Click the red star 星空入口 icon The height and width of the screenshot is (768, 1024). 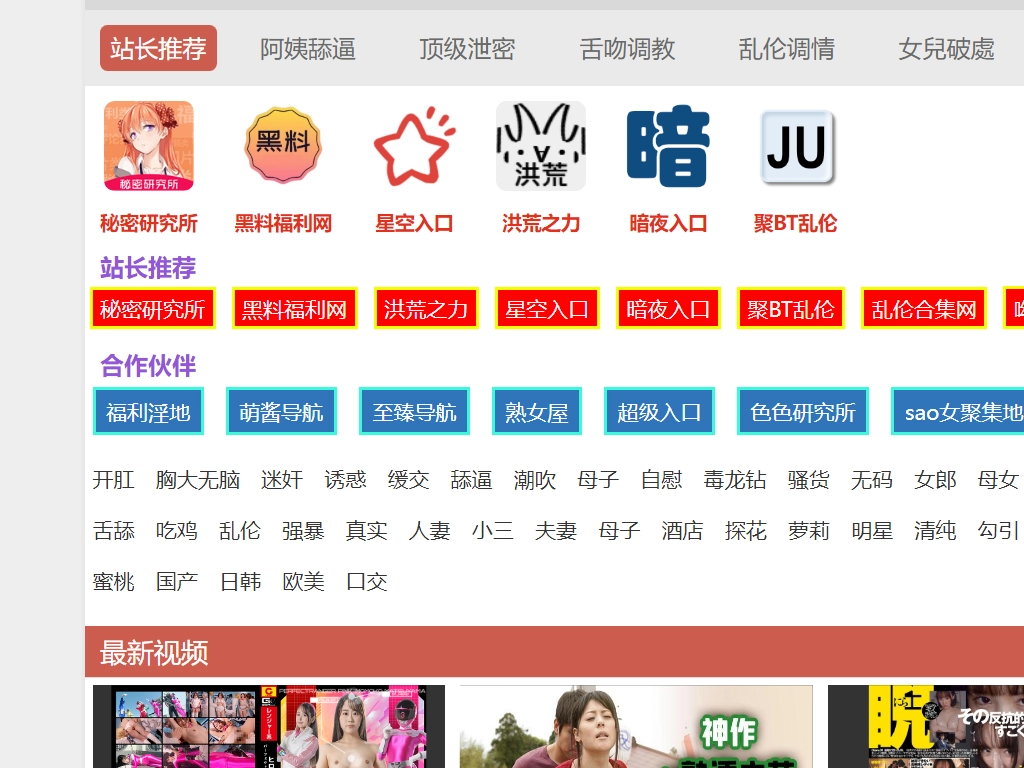[x=414, y=146]
